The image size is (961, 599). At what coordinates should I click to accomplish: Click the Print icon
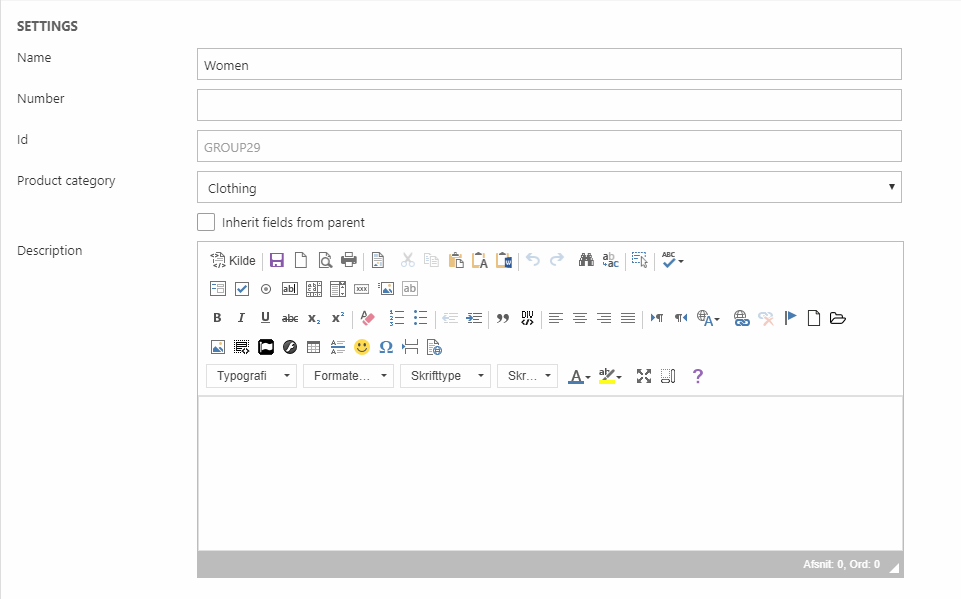coord(349,260)
